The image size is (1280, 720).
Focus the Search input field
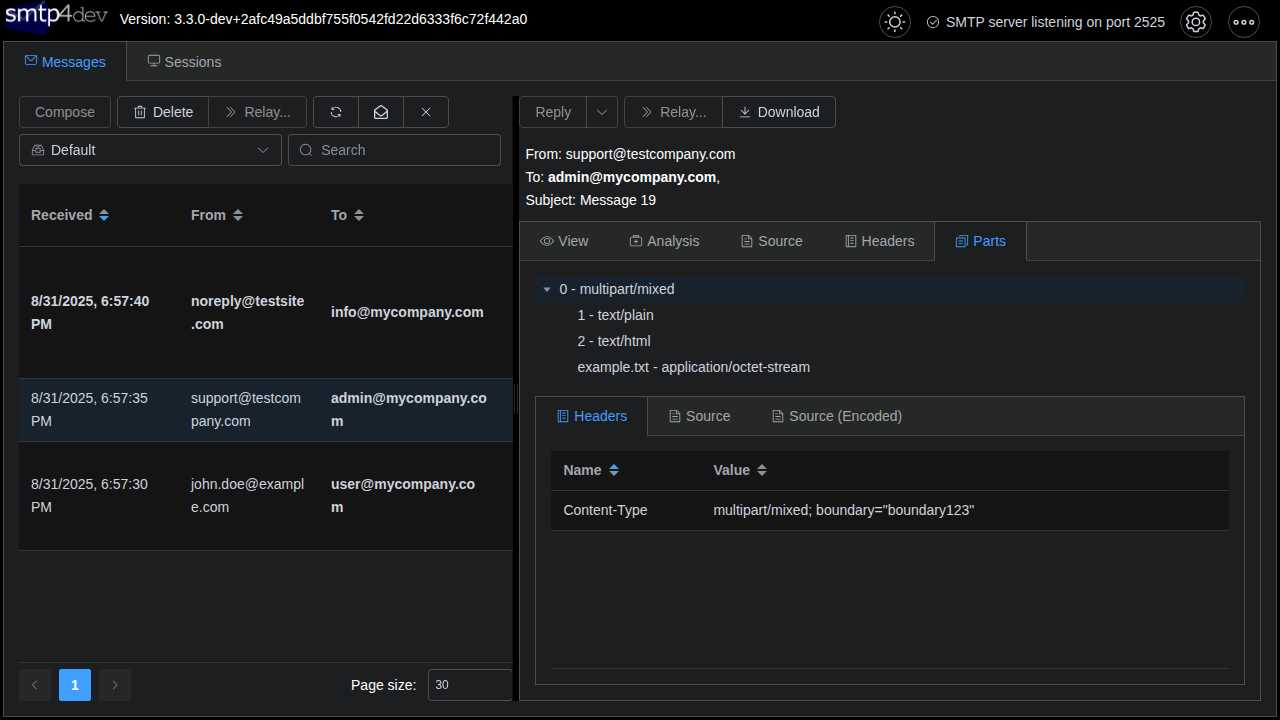(x=395, y=150)
